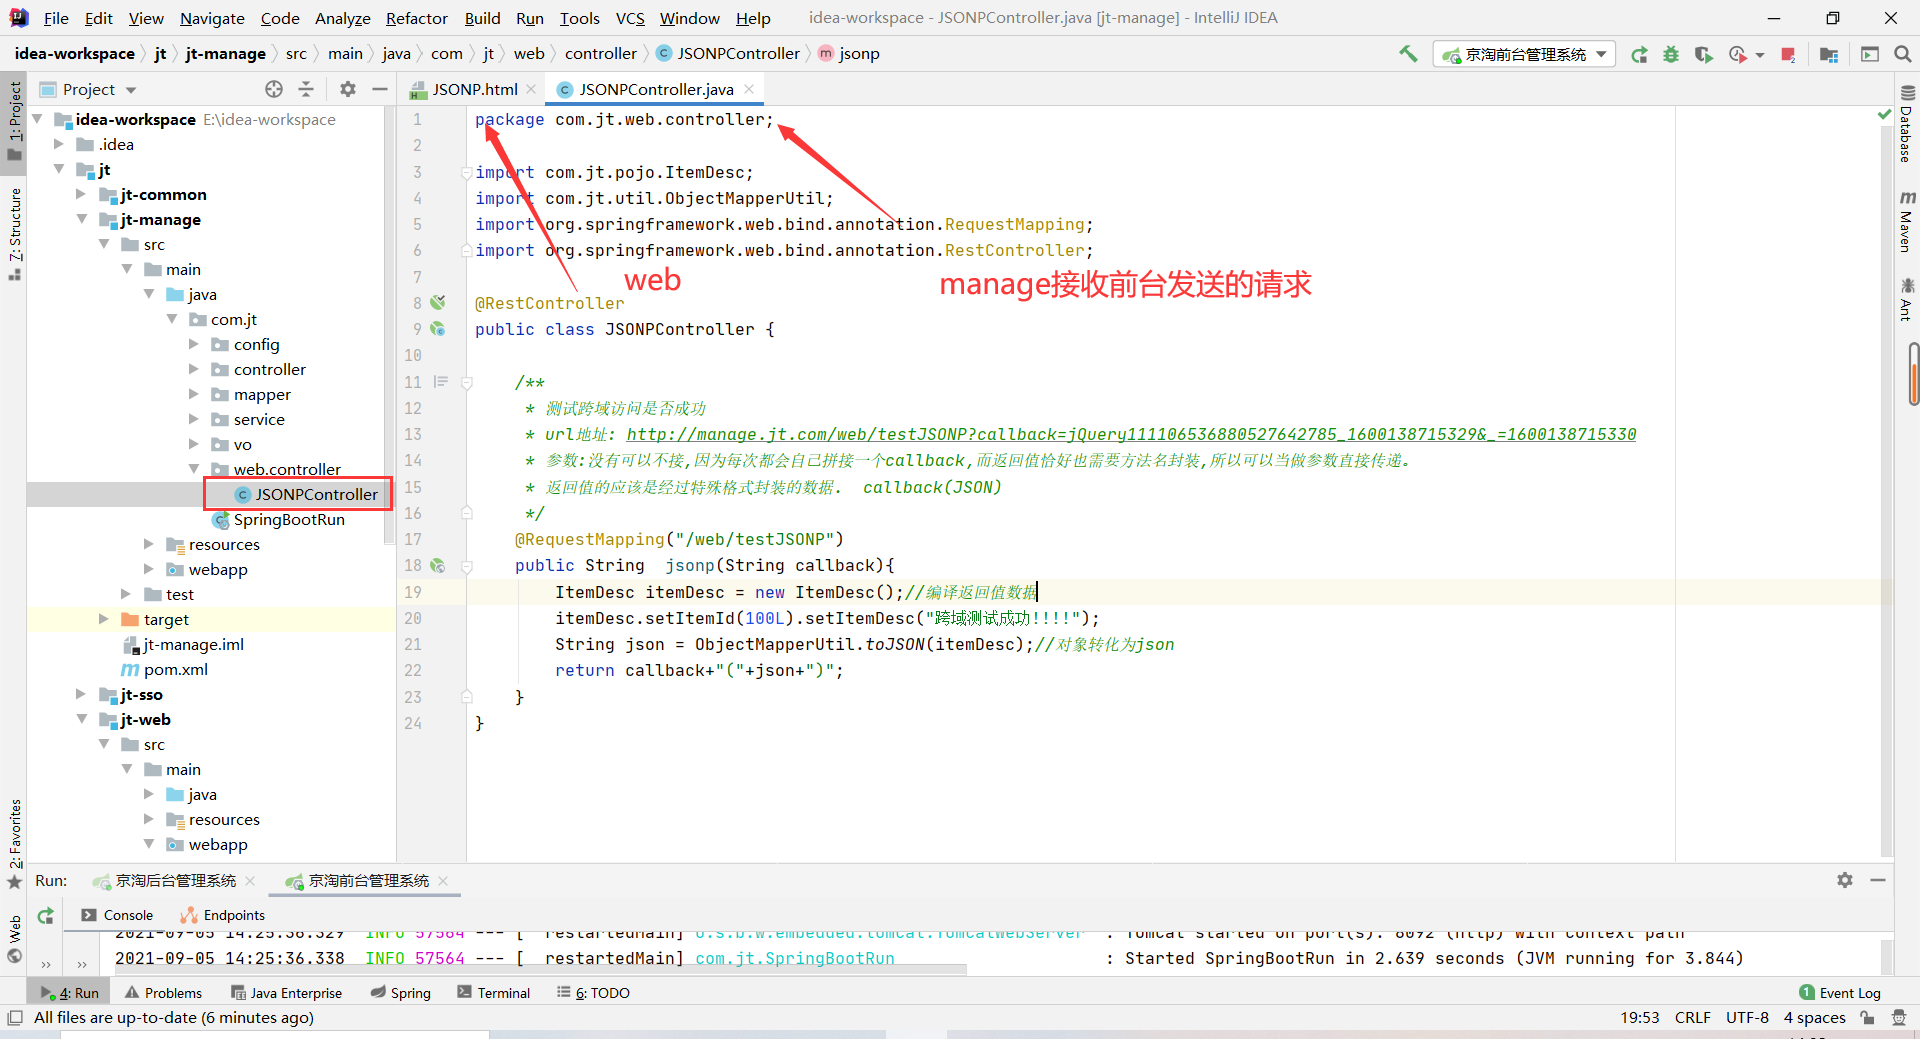Image resolution: width=1920 pixels, height=1039 pixels.
Task: Click the inspection checkmark at editor top right
Action: pyautogui.click(x=1885, y=116)
